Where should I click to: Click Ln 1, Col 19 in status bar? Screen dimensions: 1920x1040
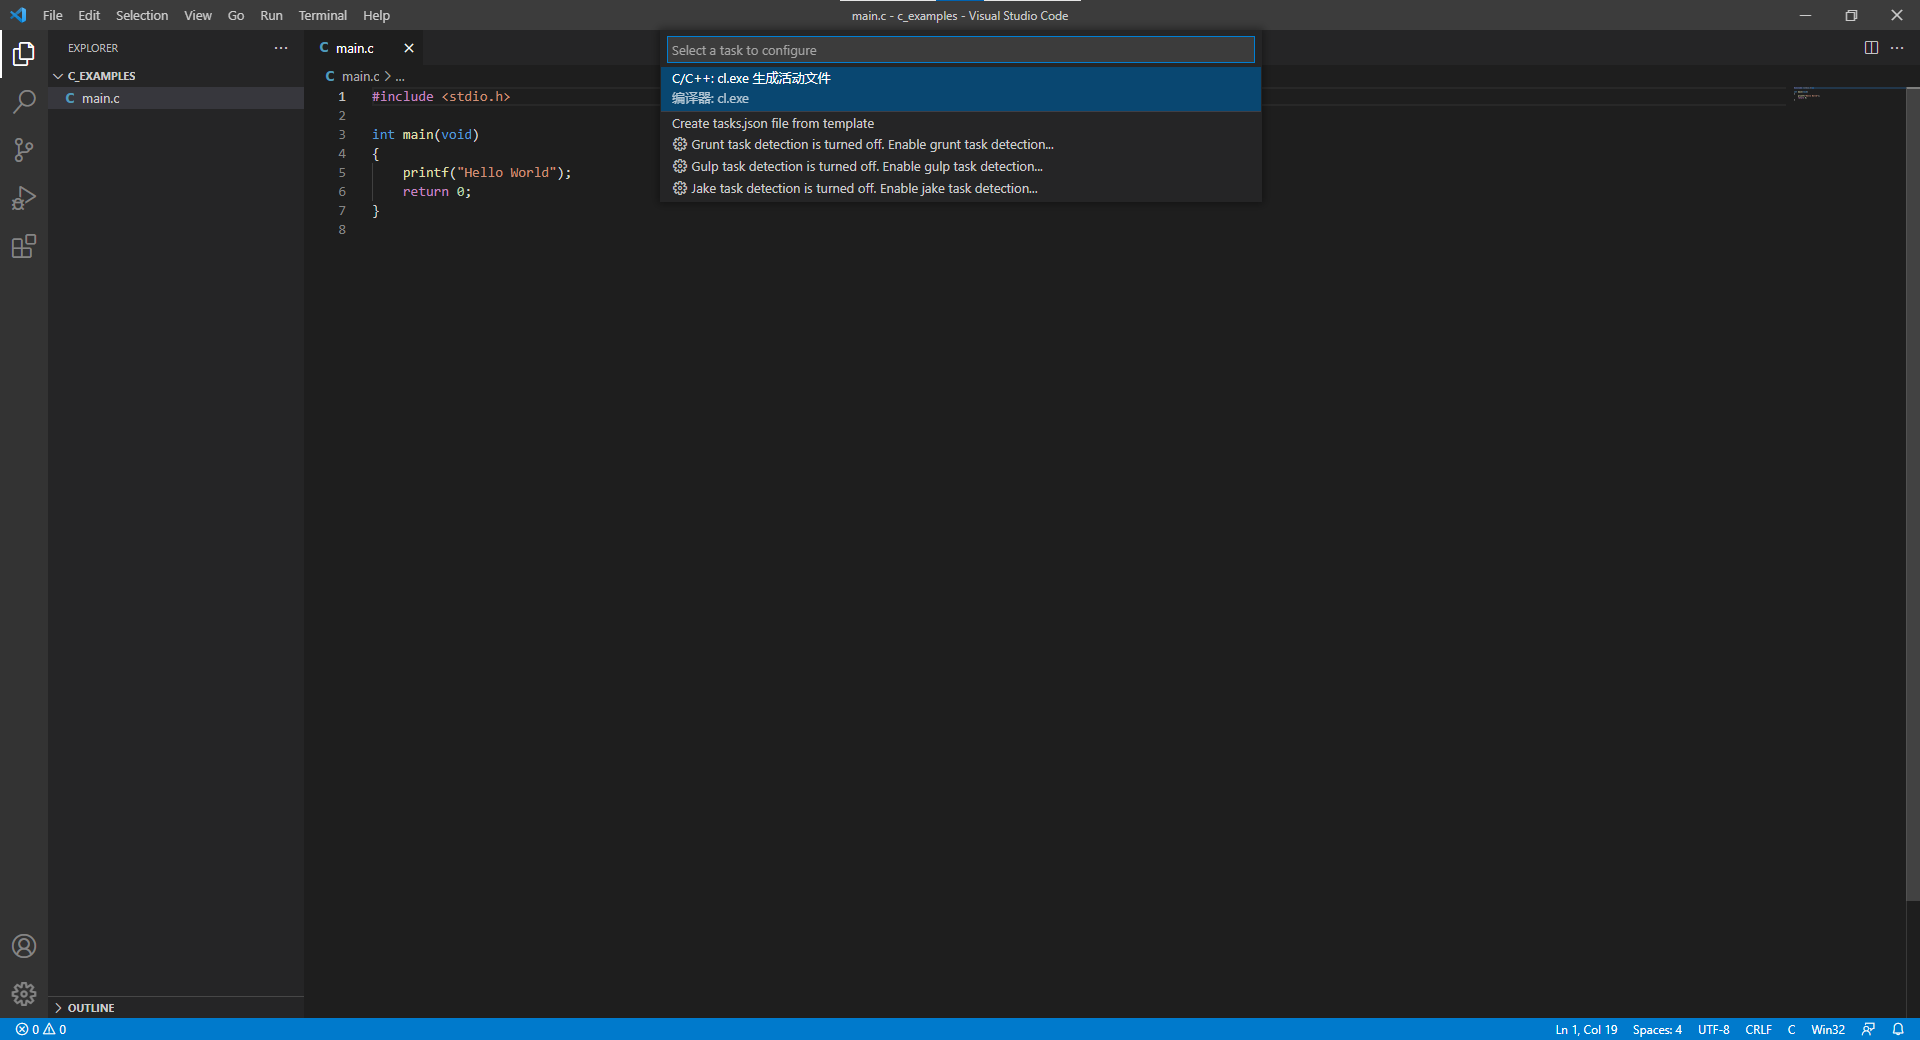coord(1586,1029)
